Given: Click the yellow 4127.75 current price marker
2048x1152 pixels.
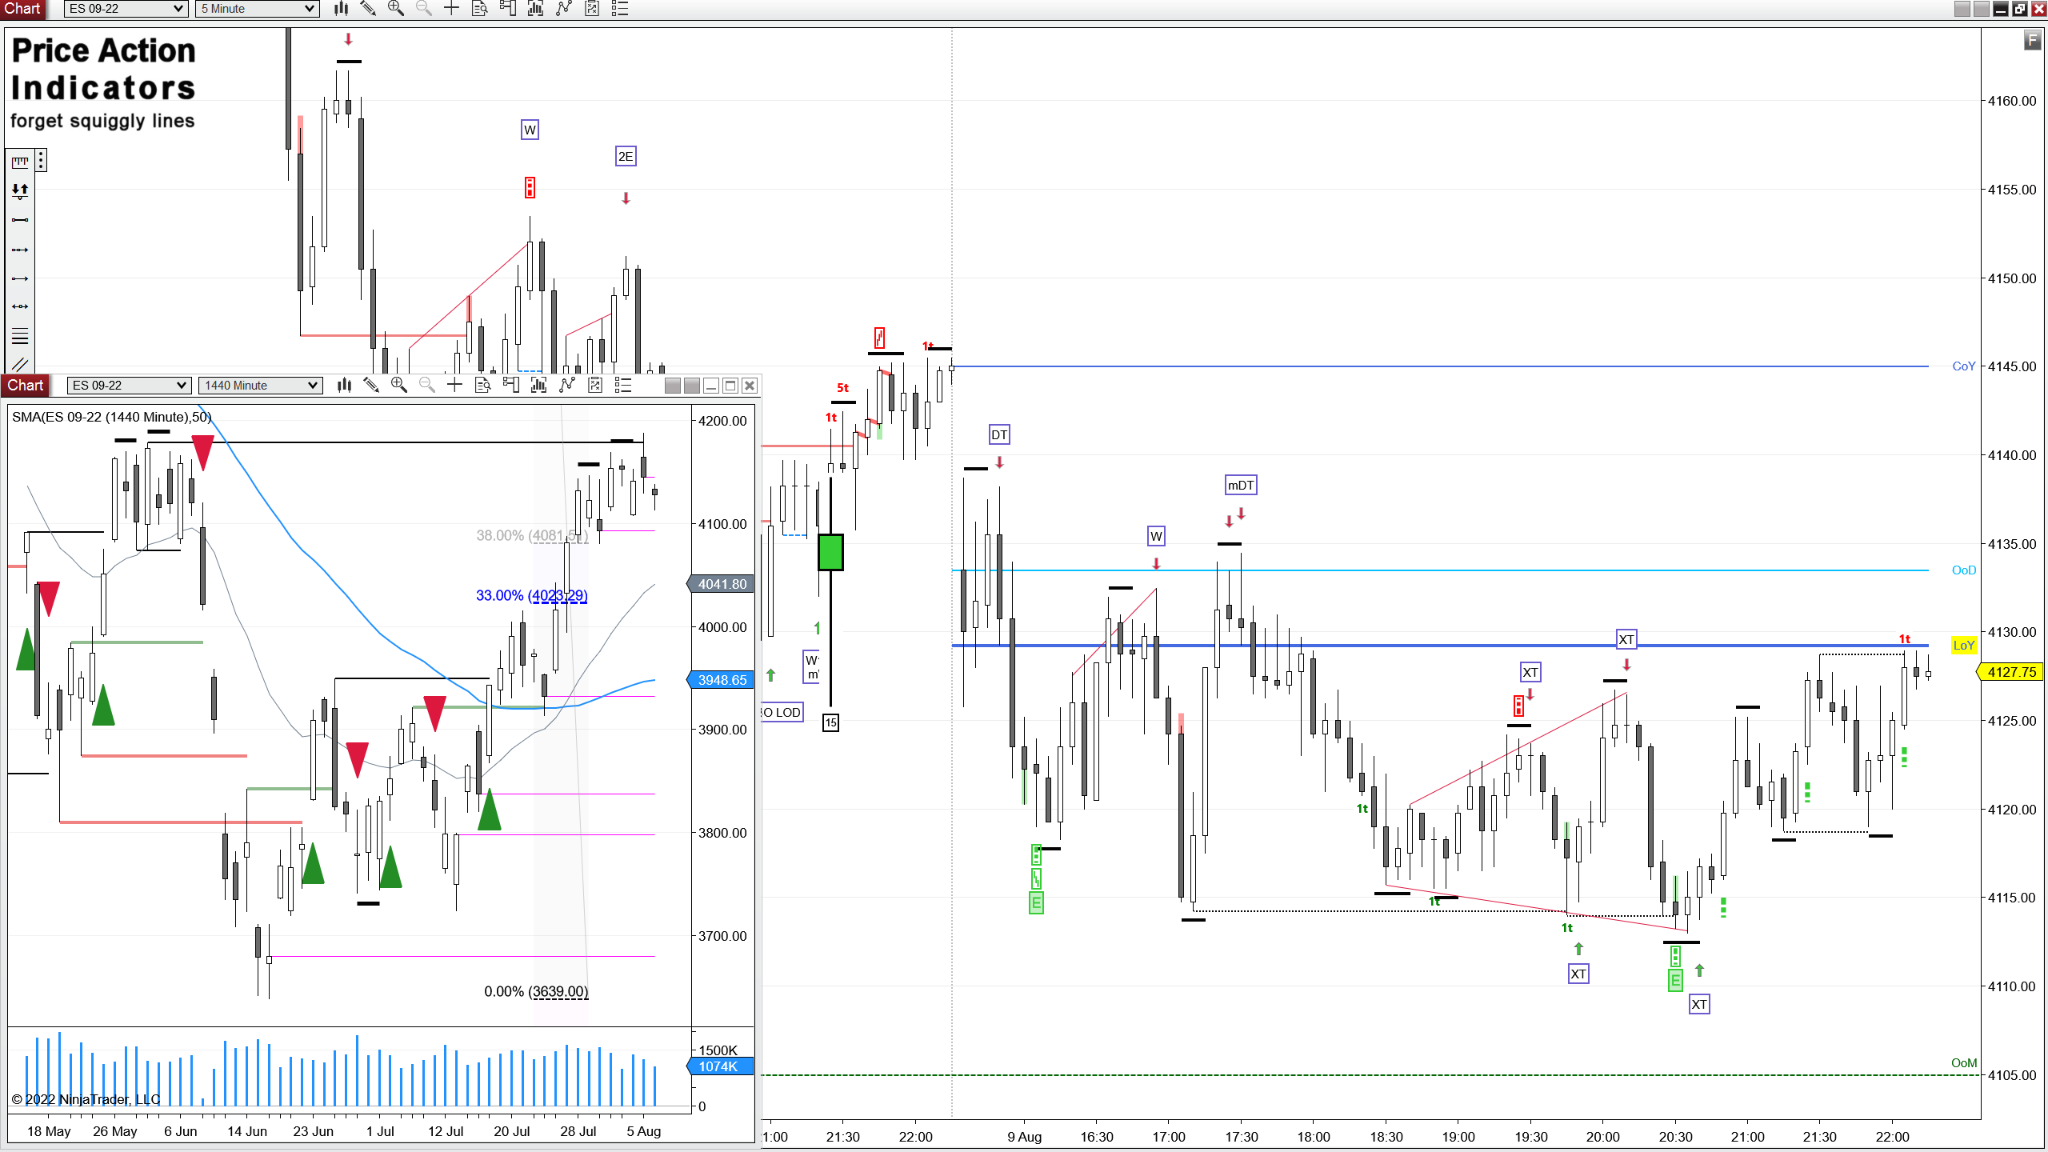Looking at the screenshot, I should pos(2011,672).
